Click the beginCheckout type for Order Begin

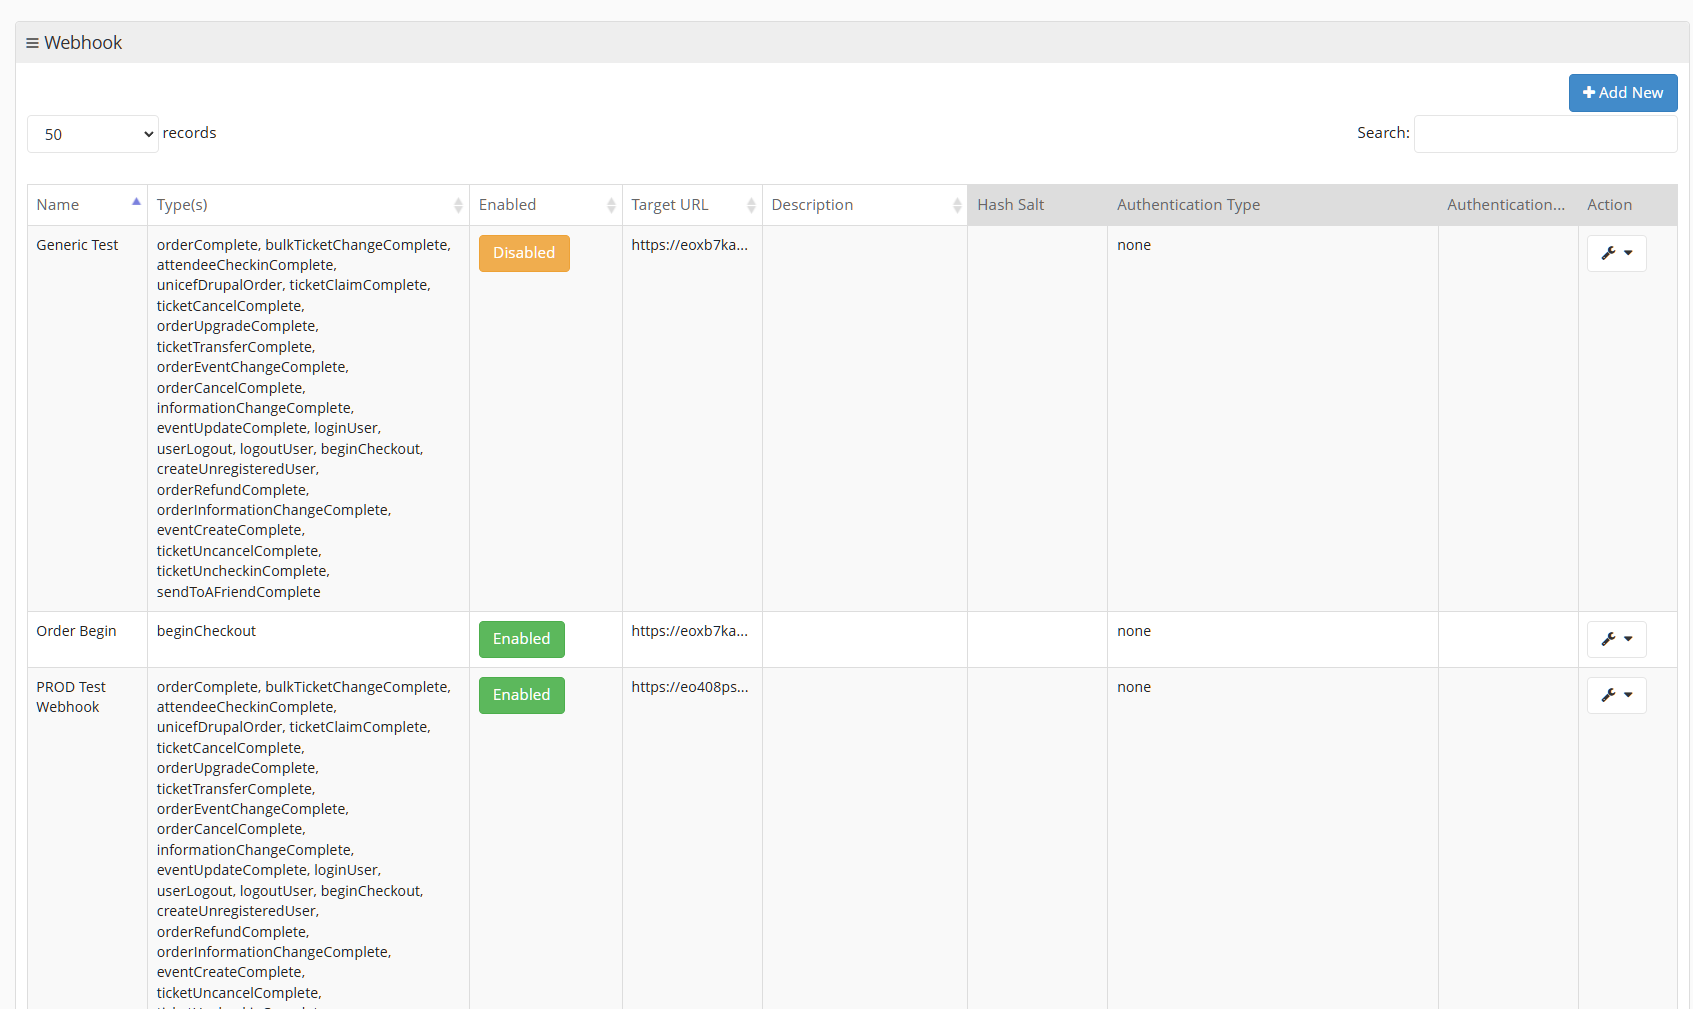(206, 631)
